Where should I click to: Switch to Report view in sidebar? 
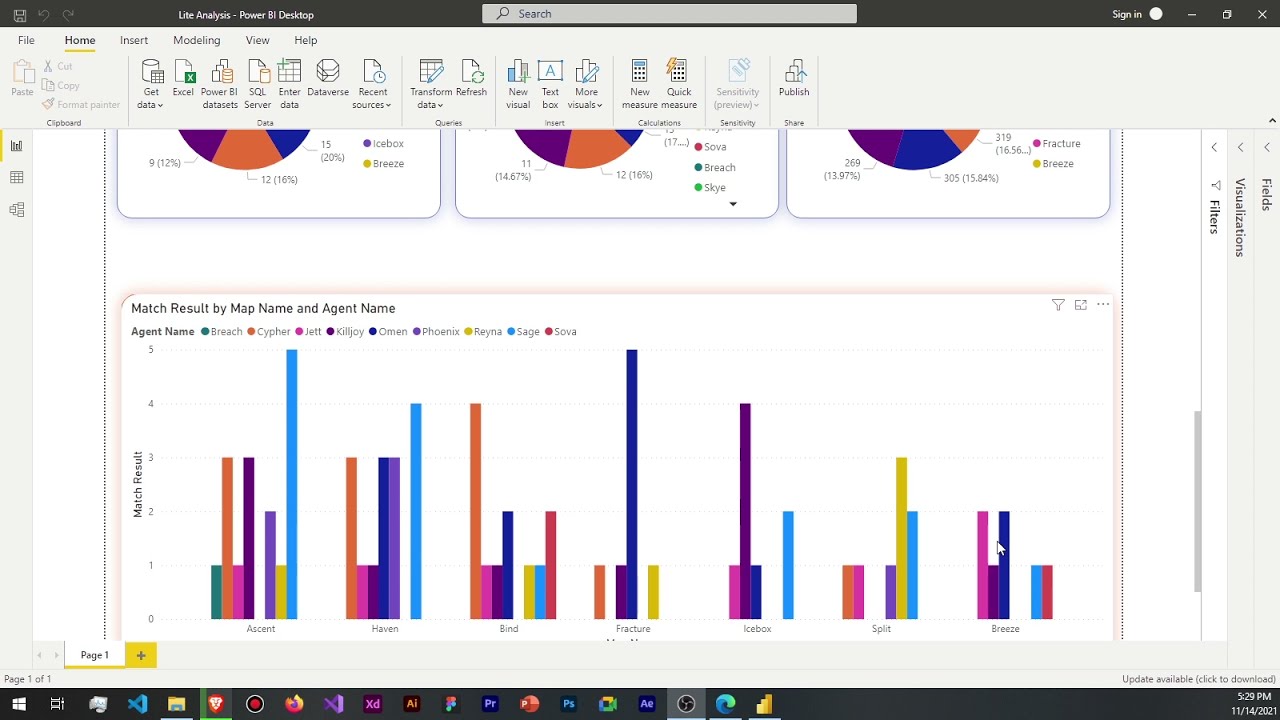pyautogui.click(x=16, y=146)
